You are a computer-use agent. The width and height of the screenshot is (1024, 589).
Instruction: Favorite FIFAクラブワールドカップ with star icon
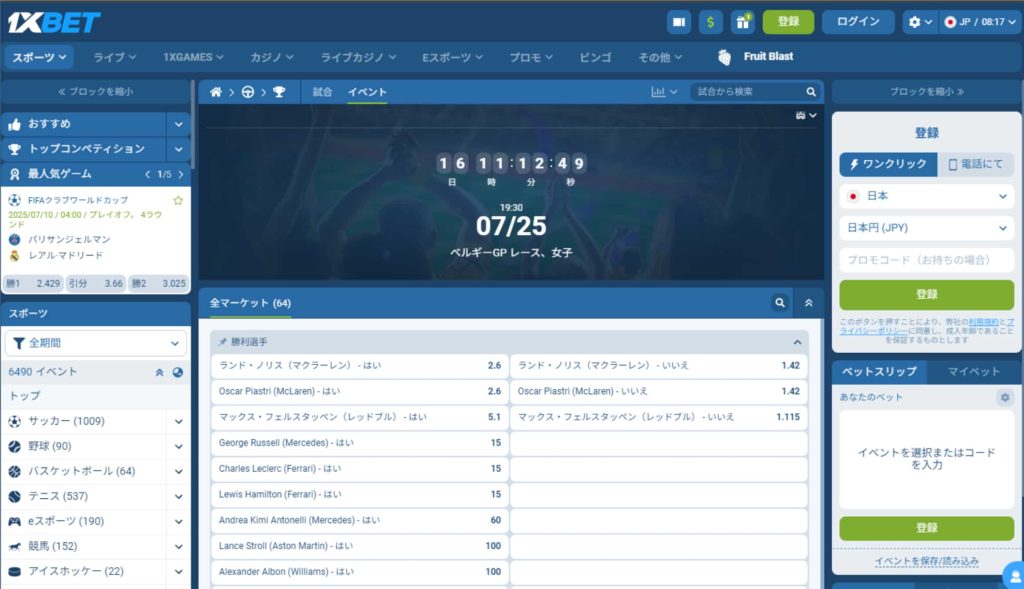[x=178, y=200]
